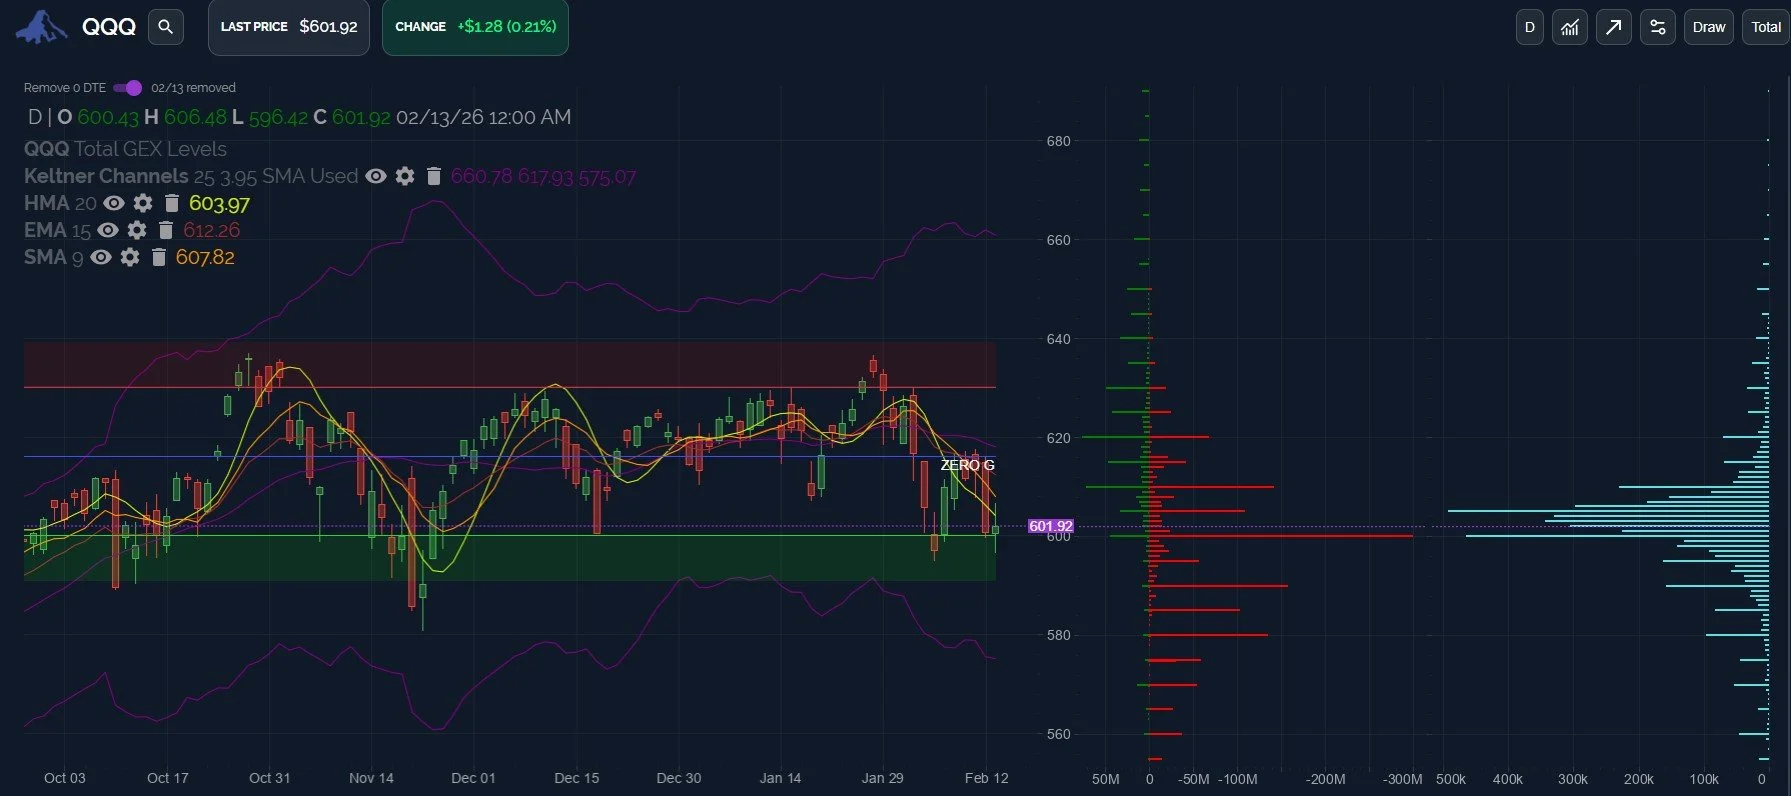Delete the EMA 15 indicator
The image size is (1791, 796).
coord(165,230)
